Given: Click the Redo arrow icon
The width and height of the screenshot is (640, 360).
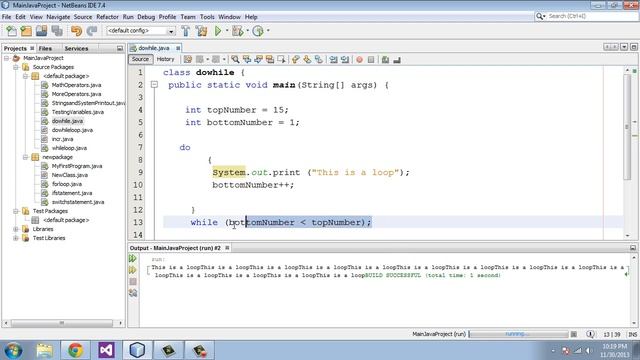Looking at the screenshot, I should tap(92, 31).
